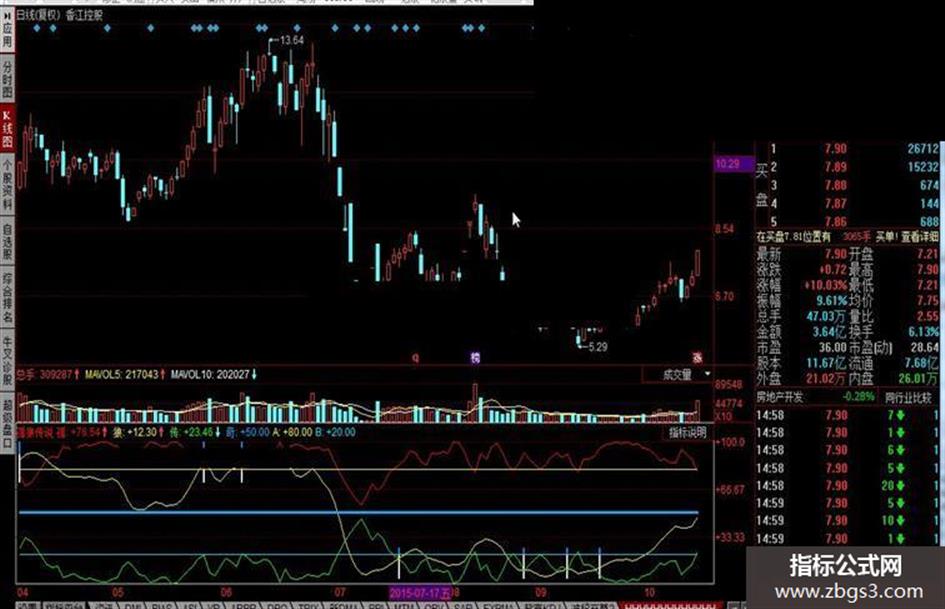Open the 牛叉诊股 sidebar tab
The width and height of the screenshot is (945, 609).
[x=7, y=360]
